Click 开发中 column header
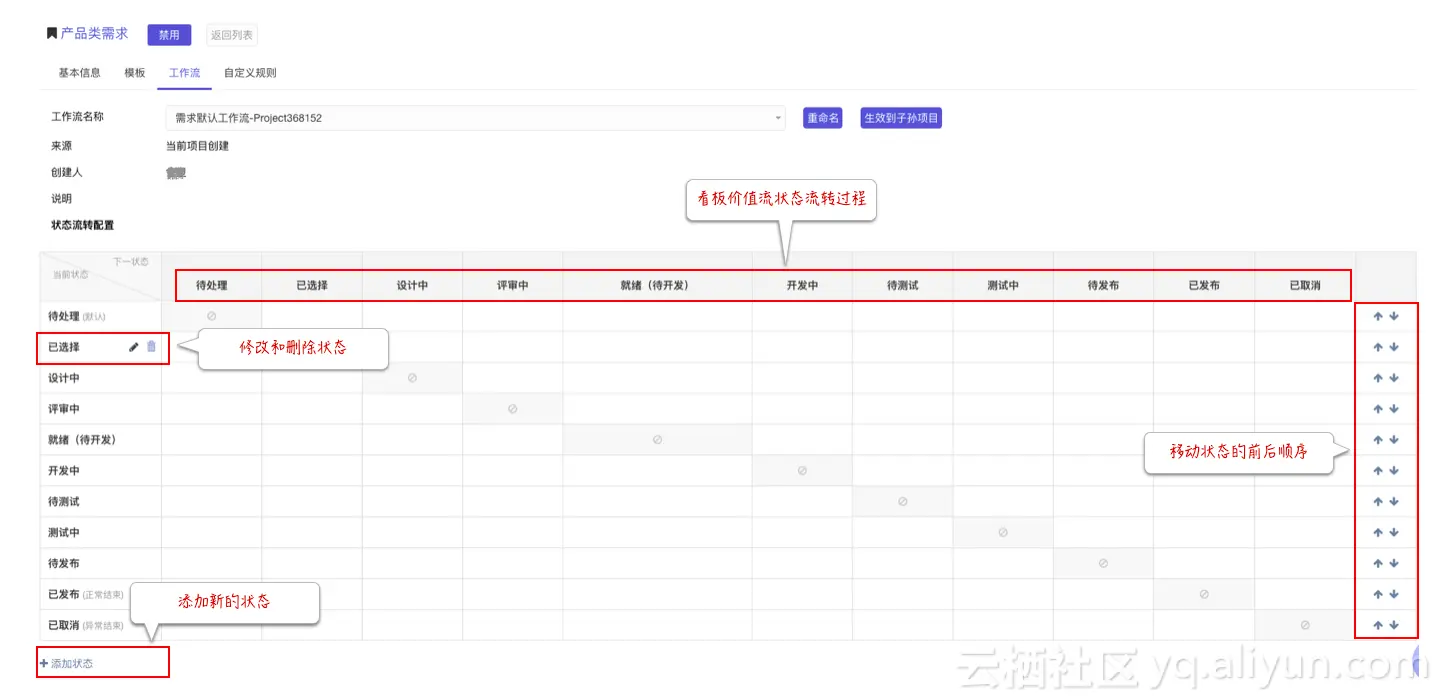The height and width of the screenshot is (700, 1442). click(802, 285)
